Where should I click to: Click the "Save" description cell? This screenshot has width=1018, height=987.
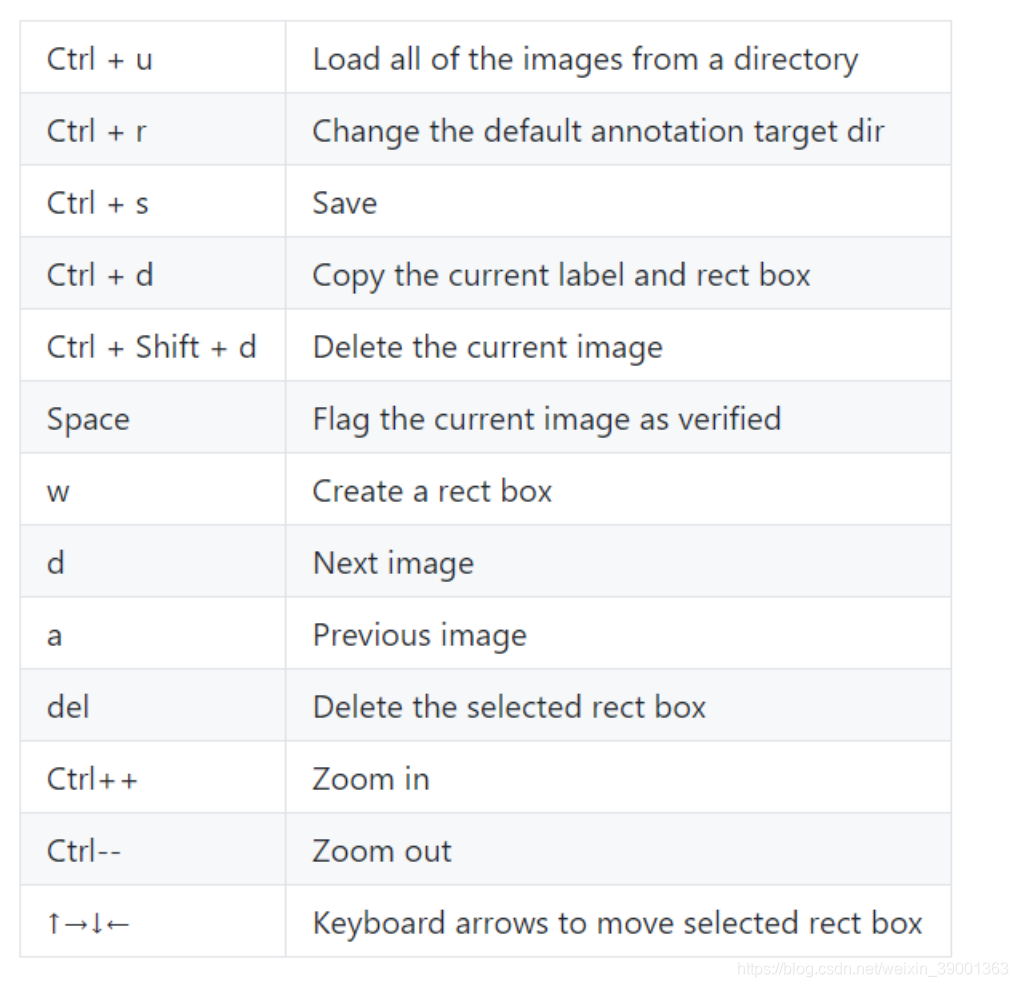(345, 203)
